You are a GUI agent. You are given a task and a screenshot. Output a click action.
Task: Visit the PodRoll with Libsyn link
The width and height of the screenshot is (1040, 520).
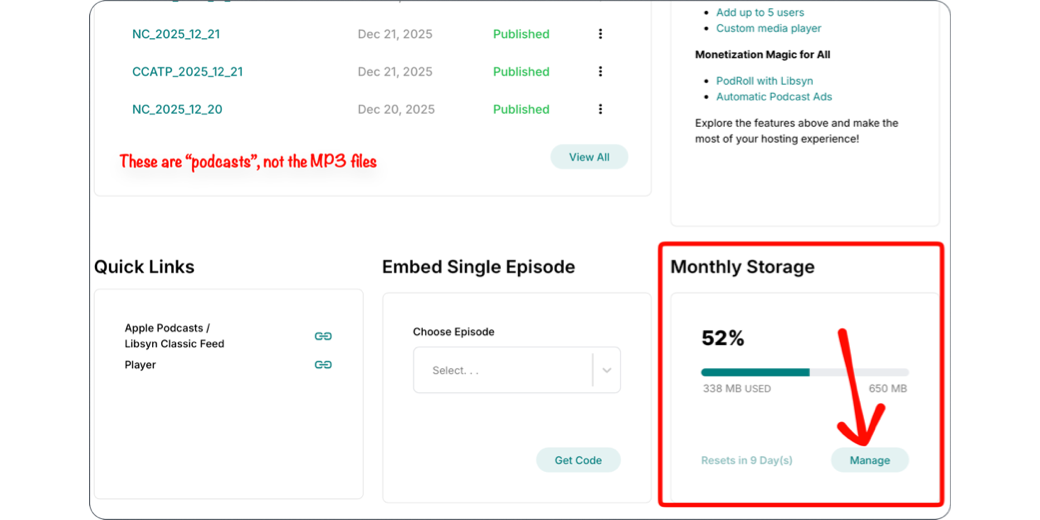764,81
